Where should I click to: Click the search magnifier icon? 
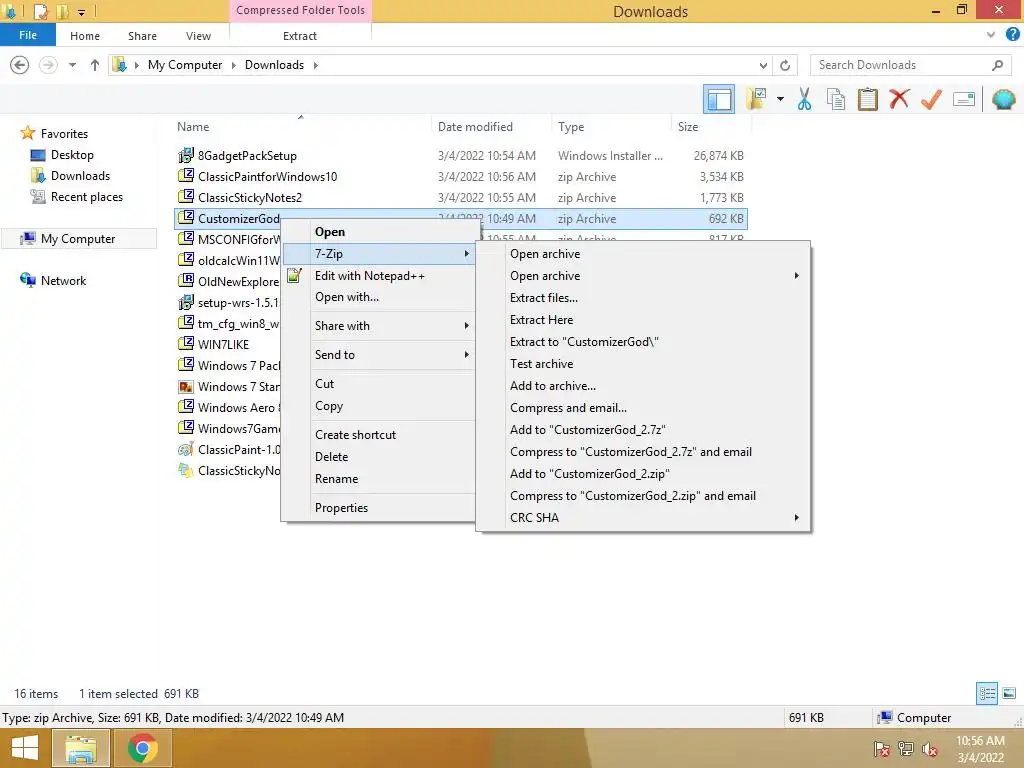(x=997, y=65)
